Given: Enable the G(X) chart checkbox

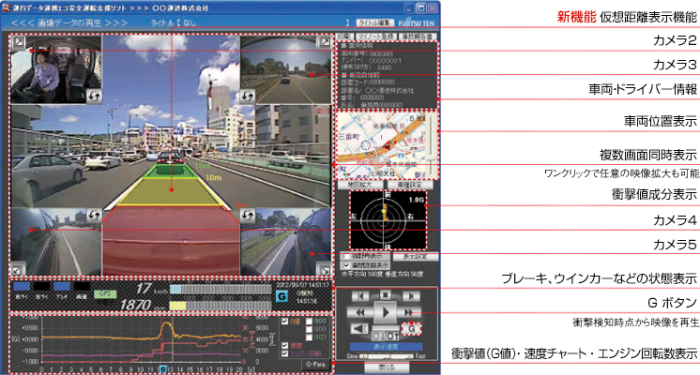Looking at the screenshot, I should click(x=309, y=321).
